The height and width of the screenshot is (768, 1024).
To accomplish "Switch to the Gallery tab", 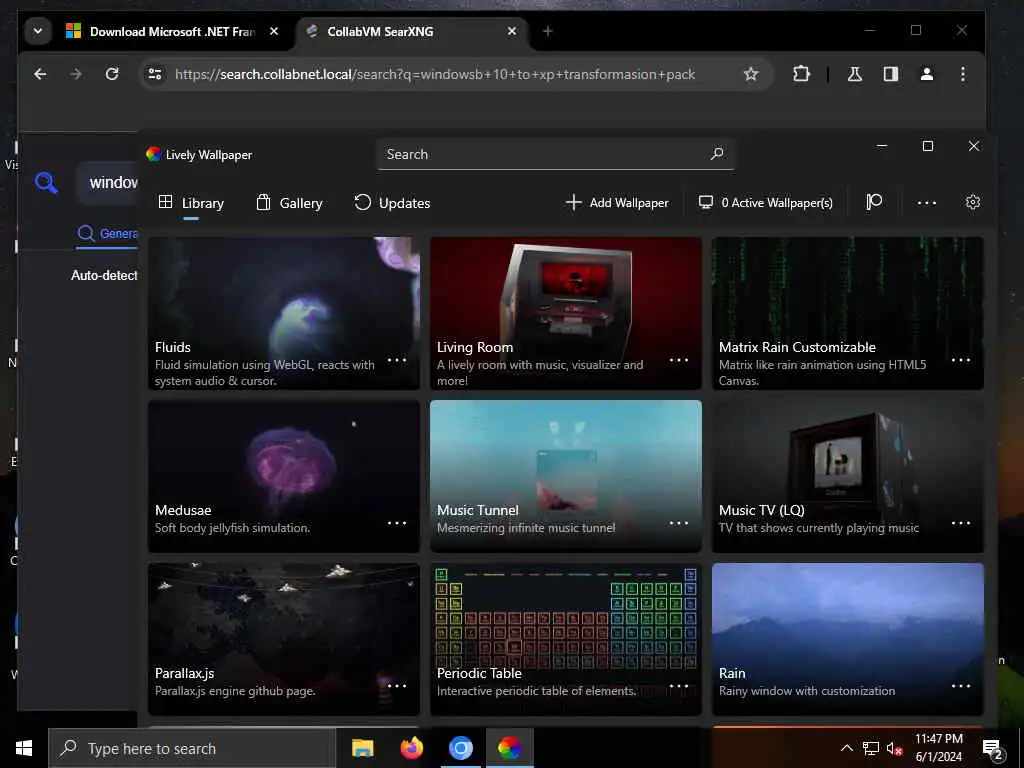I will pyautogui.click(x=289, y=203).
